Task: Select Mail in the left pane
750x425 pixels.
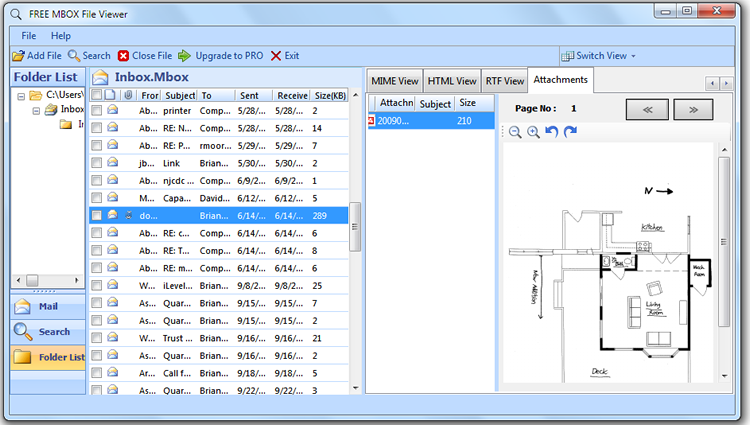Action: 48,306
